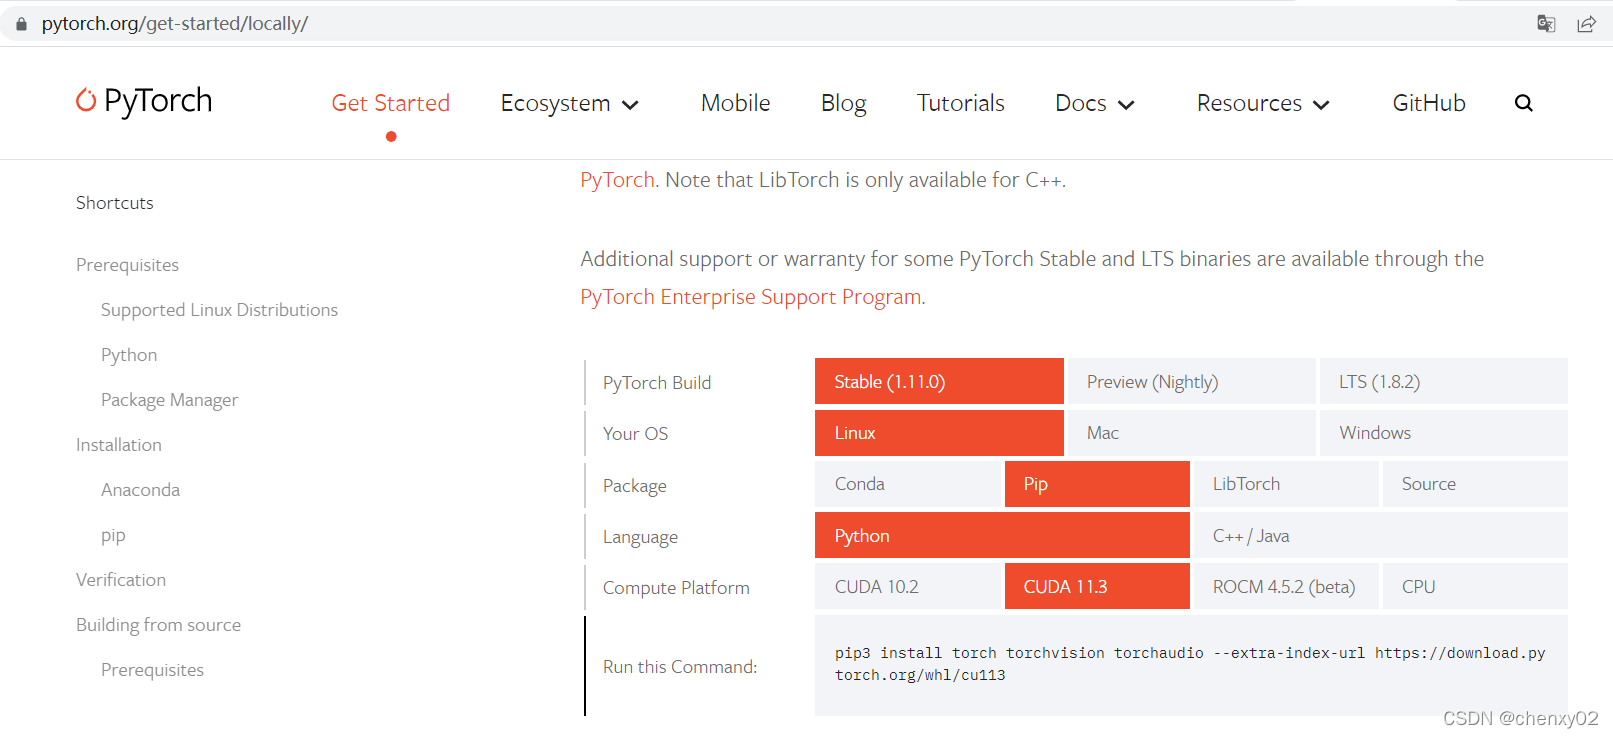Viewport: 1613px width, 738px height.
Task: Open the site search magnifier icon
Action: point(1523,103)
